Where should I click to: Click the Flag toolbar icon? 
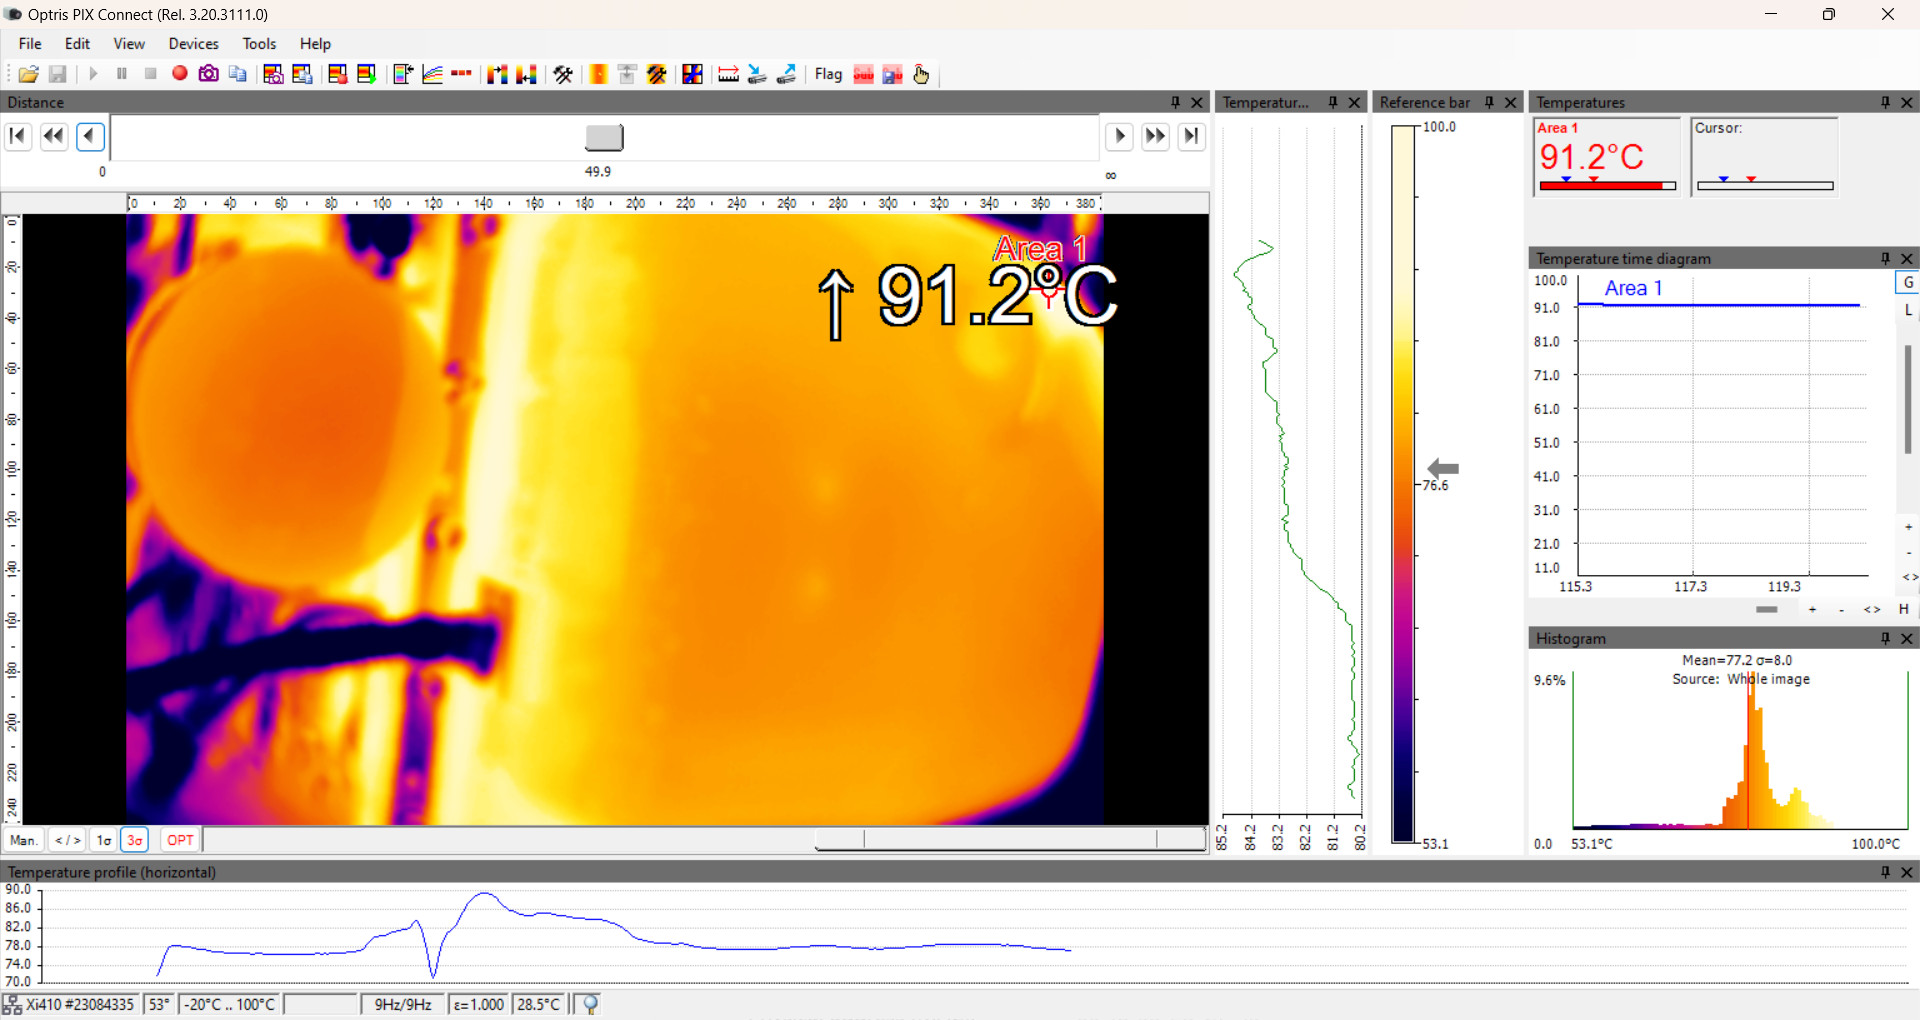click(x=828, y=74)
